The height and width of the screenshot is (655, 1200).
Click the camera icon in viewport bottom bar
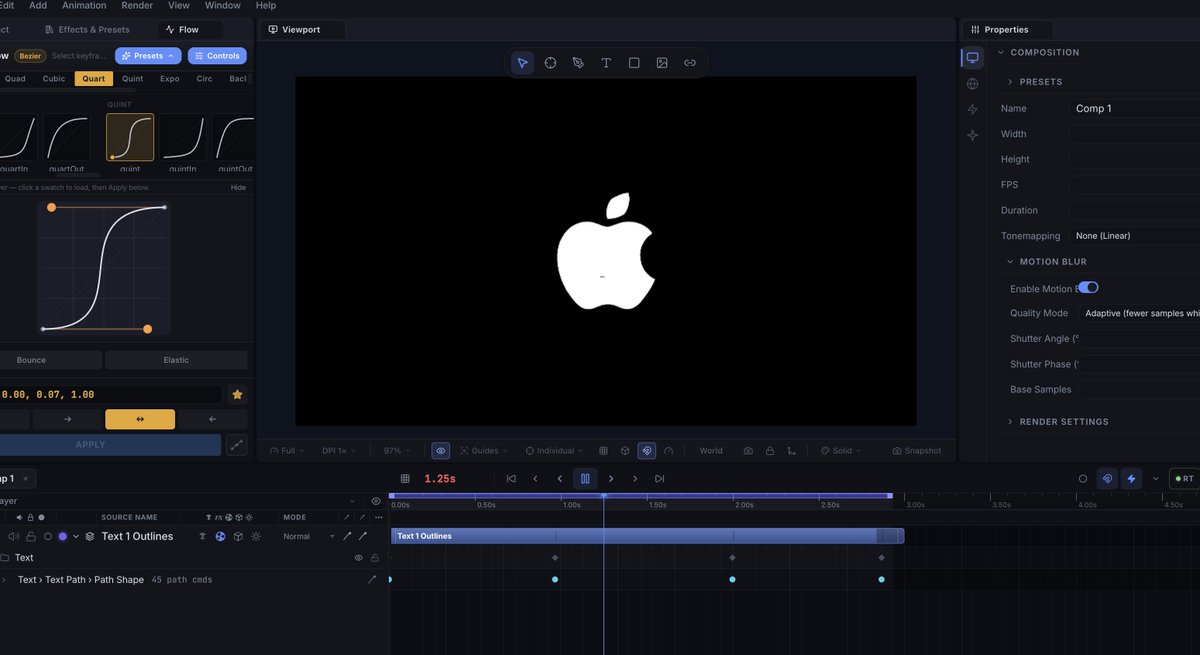(x=748, y=451)
